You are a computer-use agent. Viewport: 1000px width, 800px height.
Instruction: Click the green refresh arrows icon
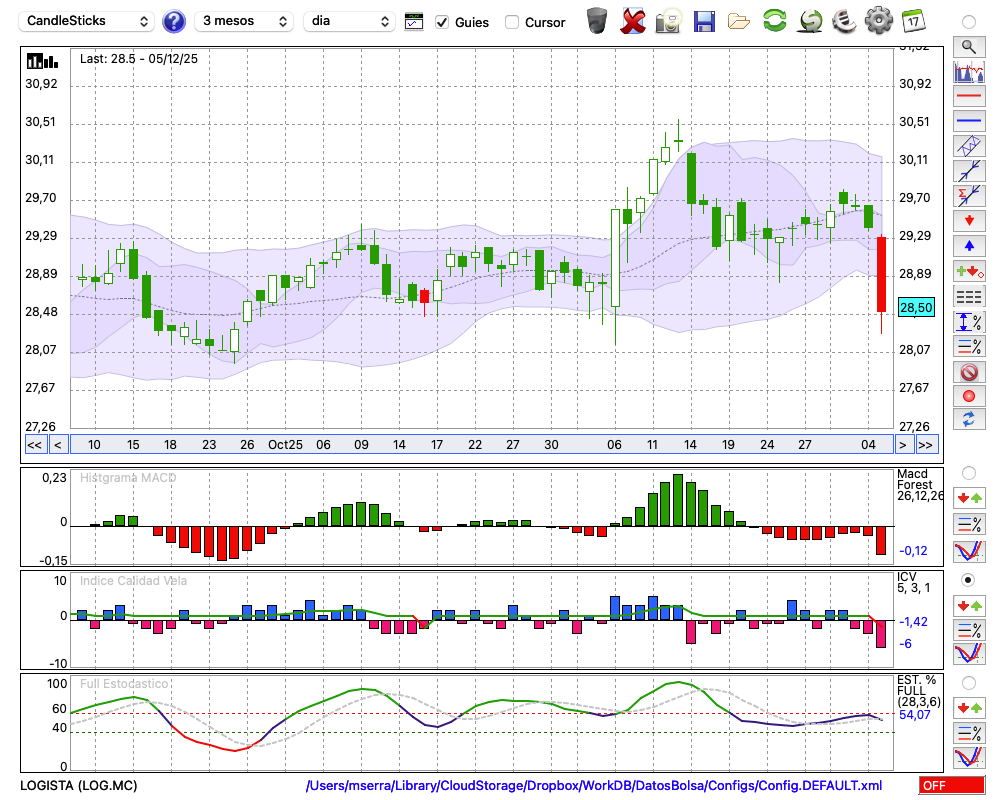[x=775, y=20]
